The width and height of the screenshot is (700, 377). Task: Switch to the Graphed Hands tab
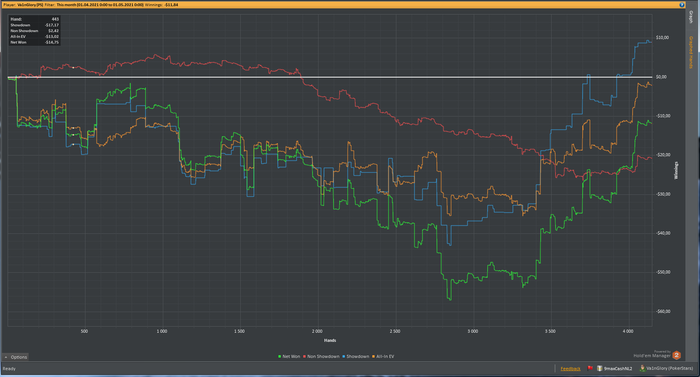click(x=691, y=52)
